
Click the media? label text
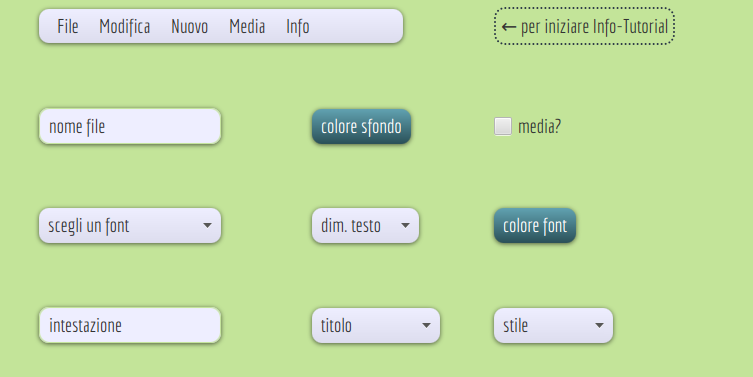point(539,126)
